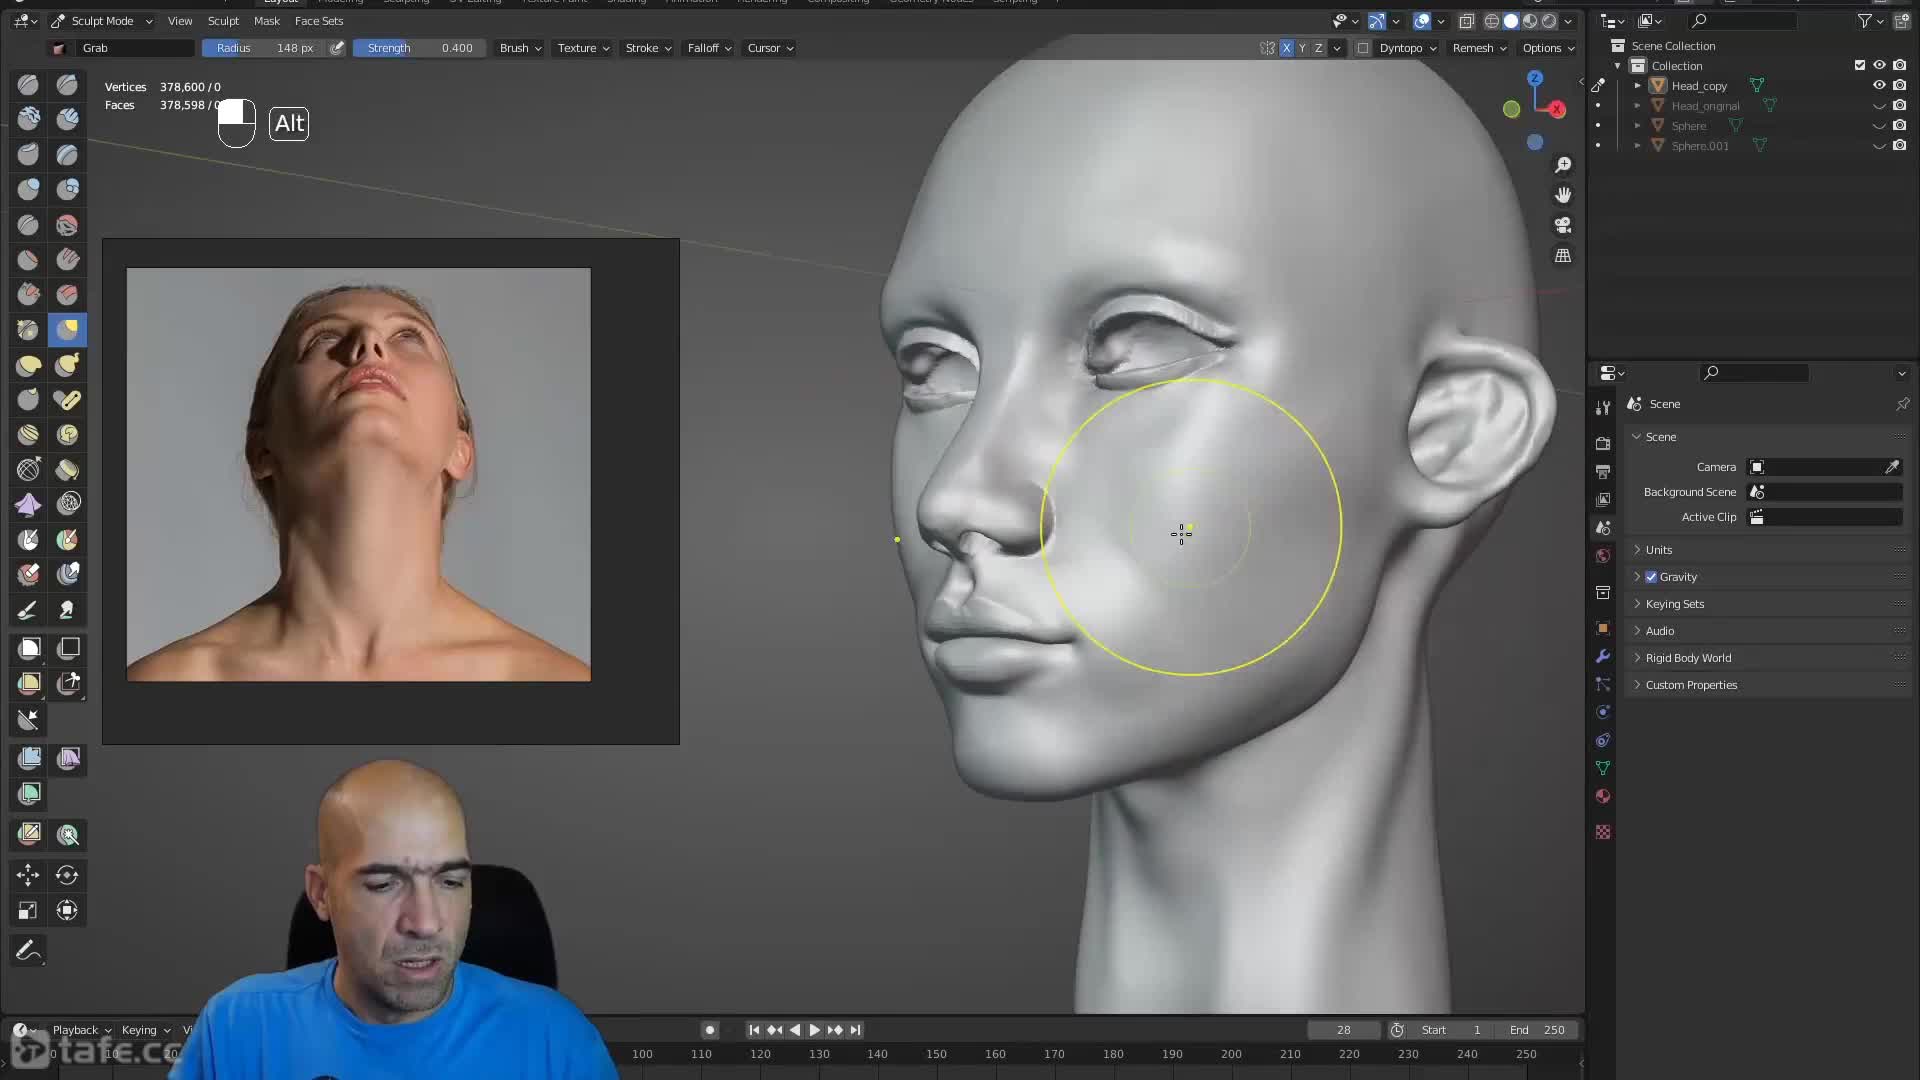Open the Stroke dropdown
Viewport: 1920px width, 1080px height.
(648, 48)
